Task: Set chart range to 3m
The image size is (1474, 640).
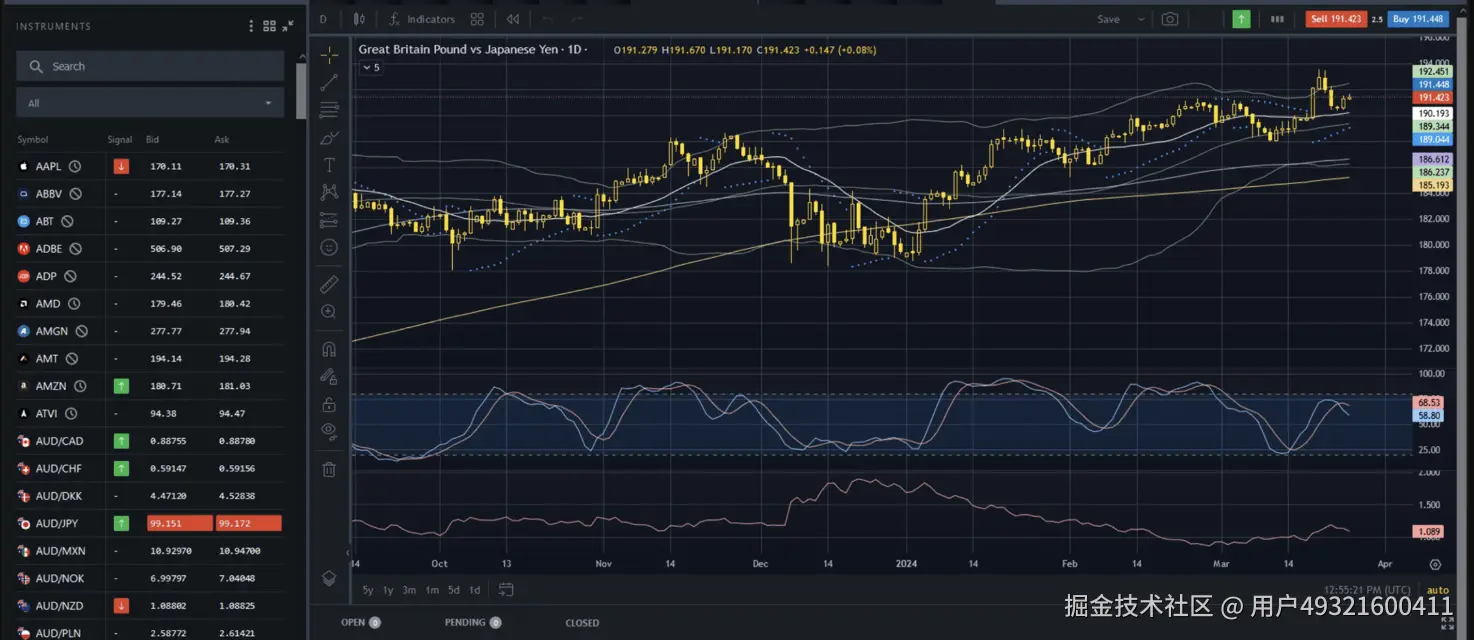Action: (x=409, y=590)
